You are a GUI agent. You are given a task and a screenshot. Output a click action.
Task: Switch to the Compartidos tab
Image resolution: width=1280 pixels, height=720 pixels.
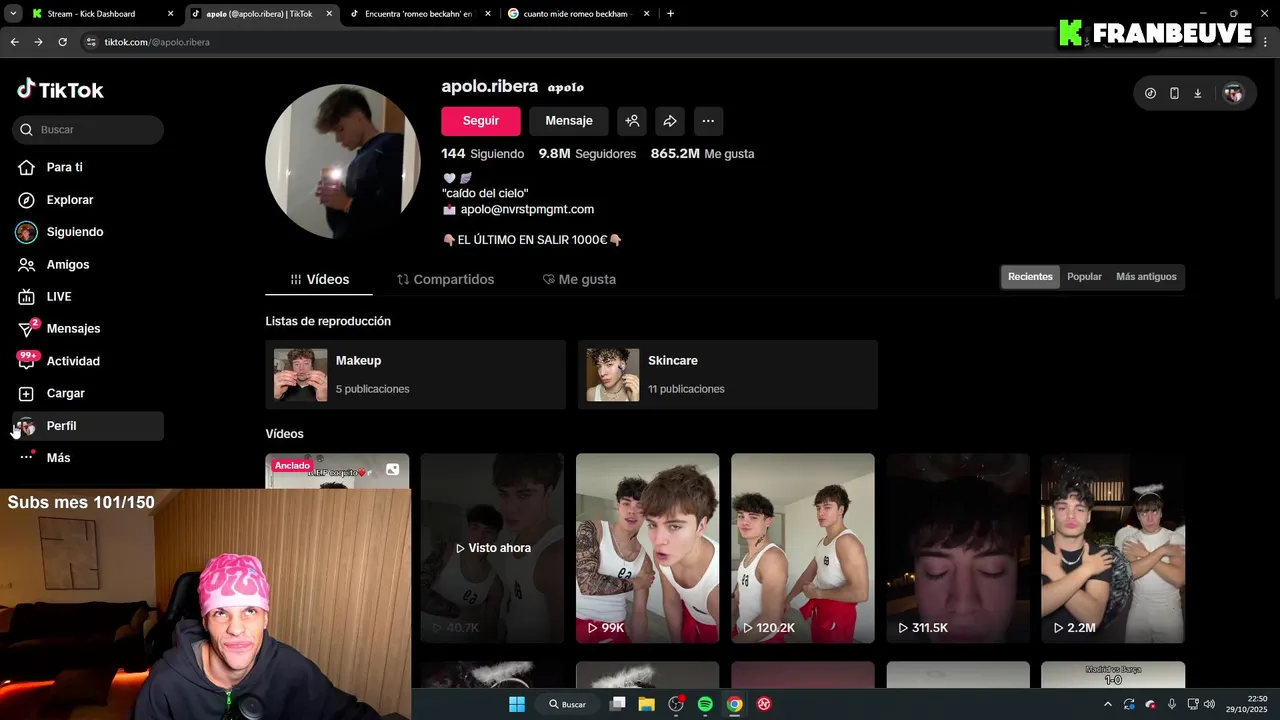point(445,280)
